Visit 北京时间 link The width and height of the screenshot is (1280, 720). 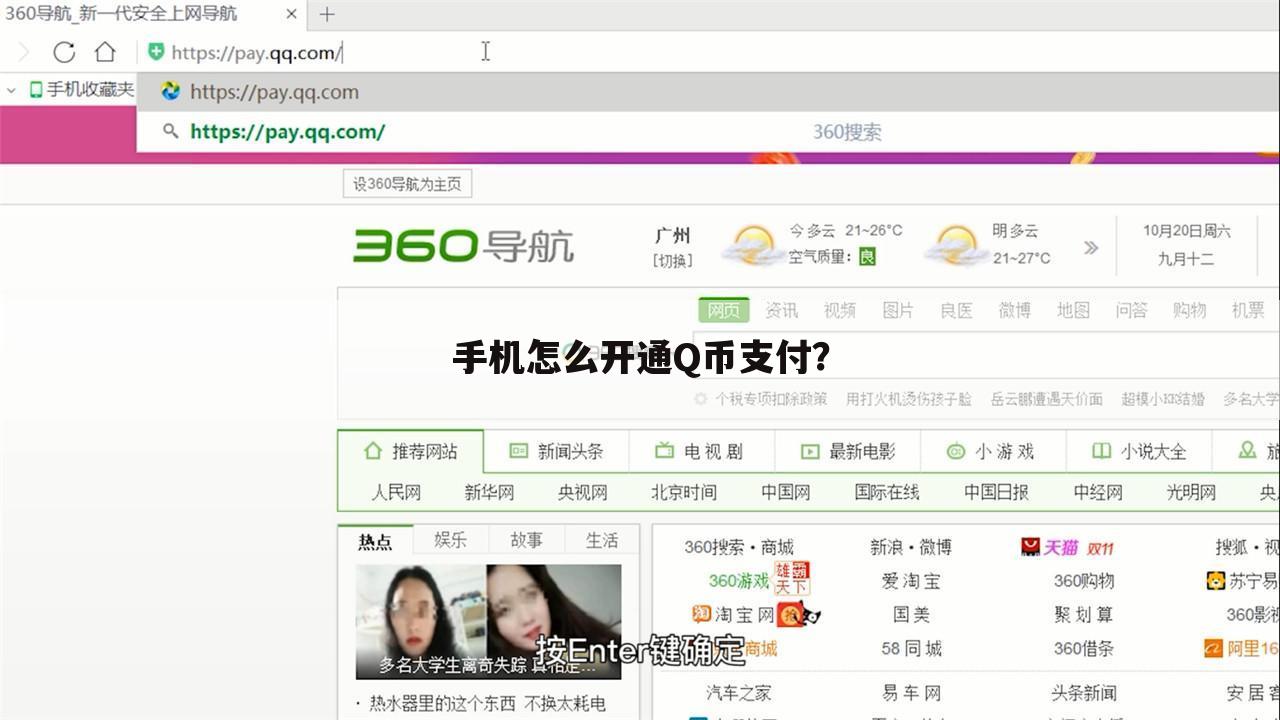684,492
